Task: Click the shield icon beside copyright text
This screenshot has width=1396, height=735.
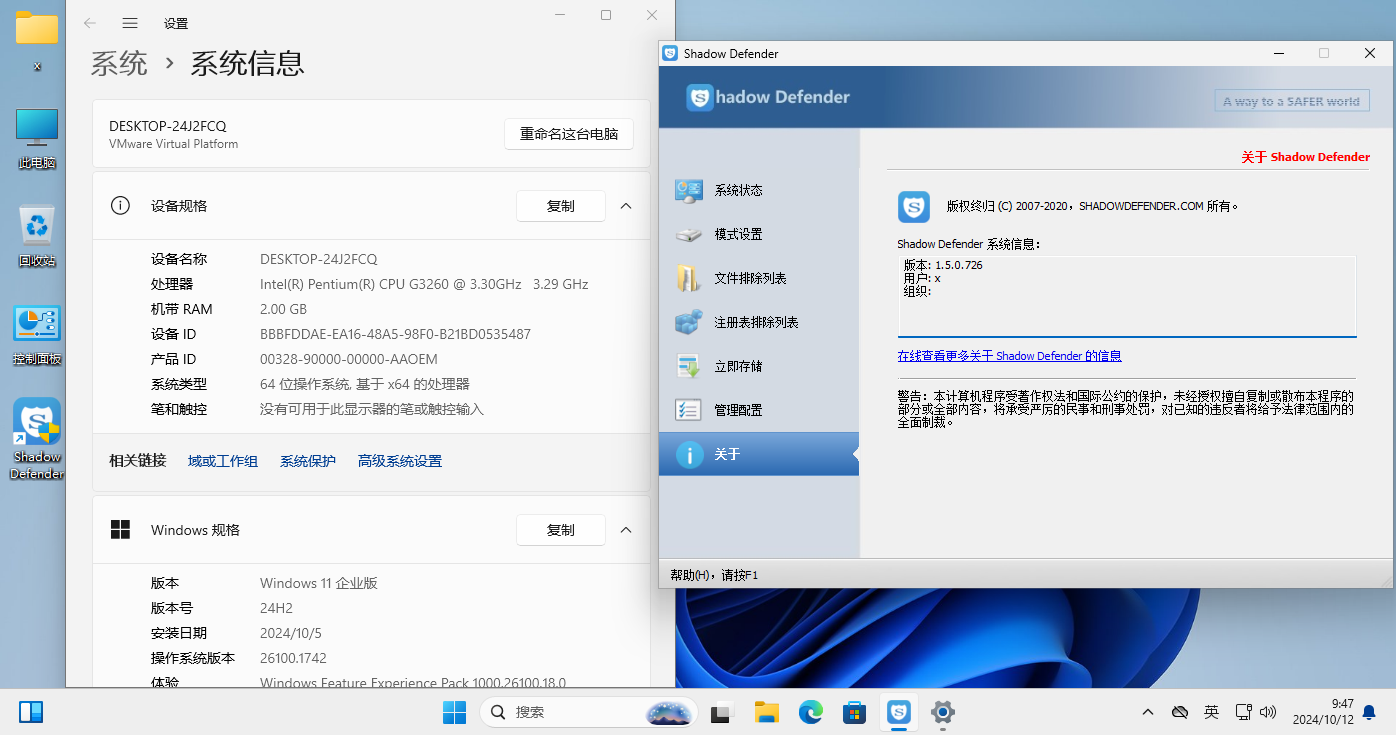Action: tap(914, 207)
